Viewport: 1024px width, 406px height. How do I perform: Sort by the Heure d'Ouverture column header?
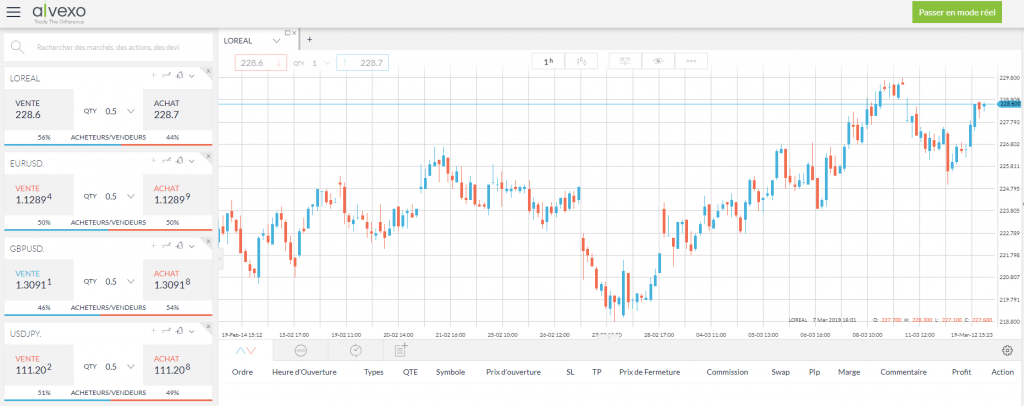(304, 372)
